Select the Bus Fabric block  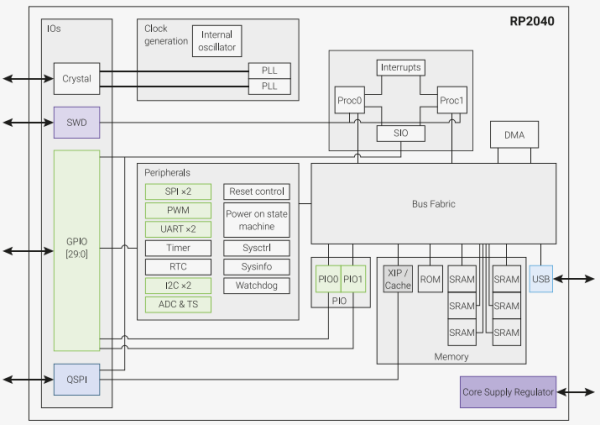pyautogui.click(x=433, y=204)
